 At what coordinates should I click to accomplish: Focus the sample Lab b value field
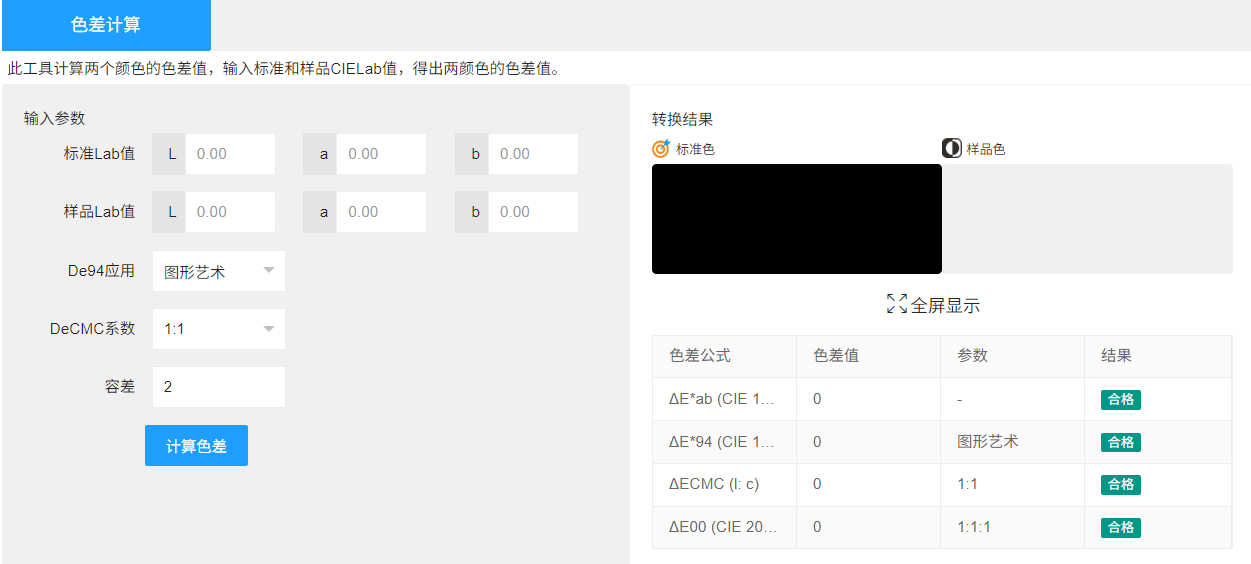532,212
